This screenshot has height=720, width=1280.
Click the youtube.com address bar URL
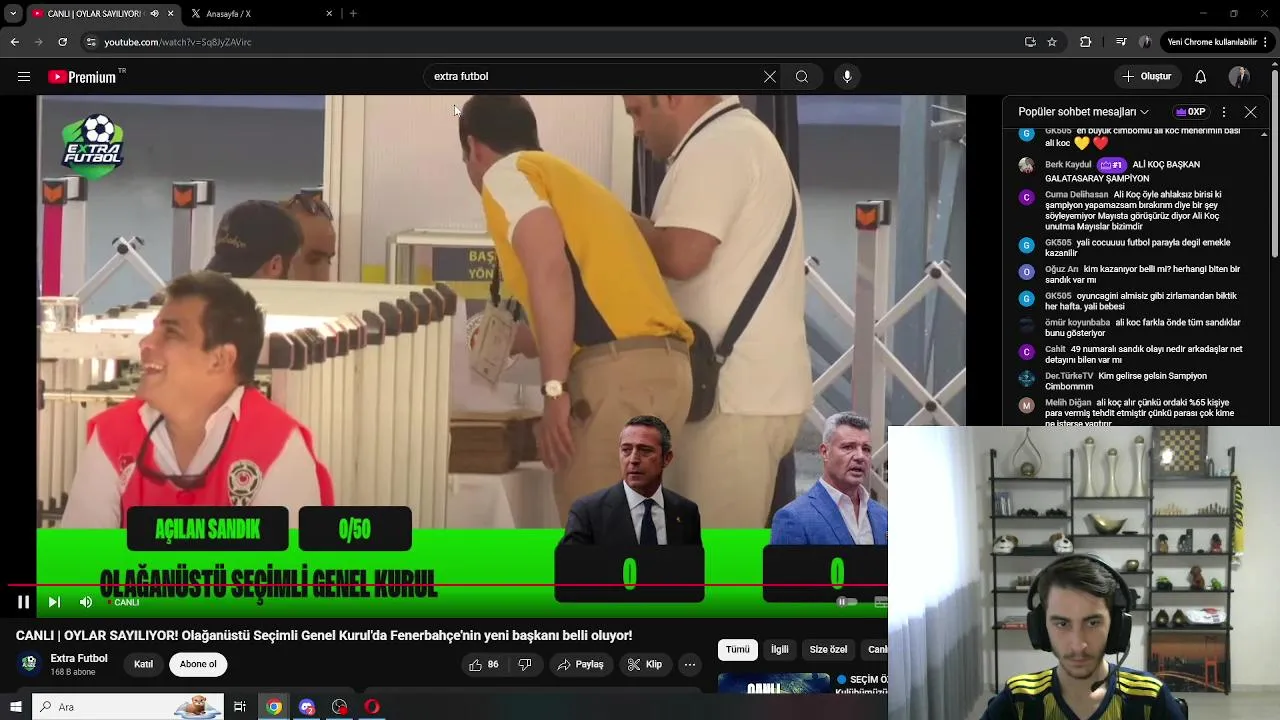[x=178, y=42]
